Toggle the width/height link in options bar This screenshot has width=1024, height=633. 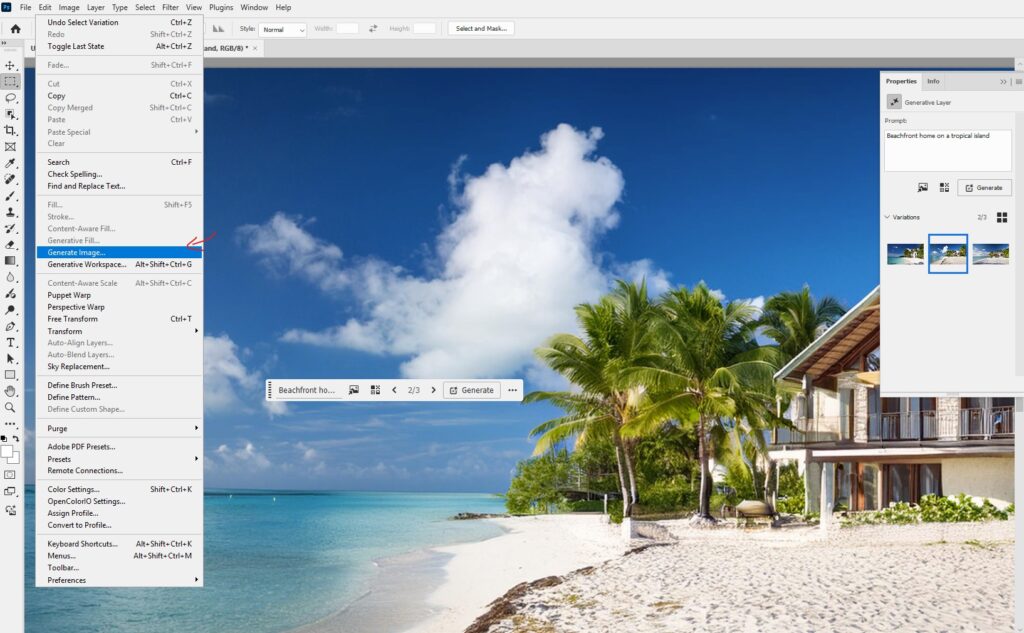tap(372, 29)
